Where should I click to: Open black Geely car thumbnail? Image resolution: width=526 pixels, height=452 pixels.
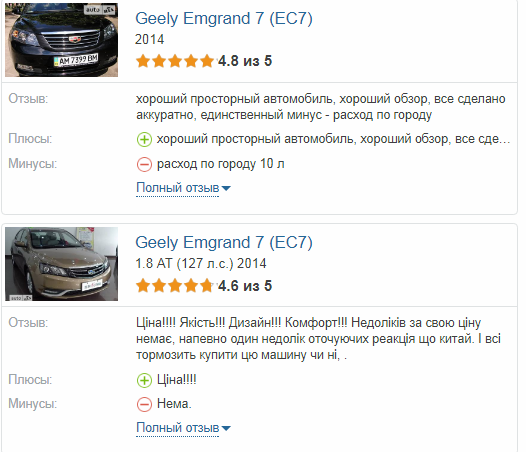61,40
